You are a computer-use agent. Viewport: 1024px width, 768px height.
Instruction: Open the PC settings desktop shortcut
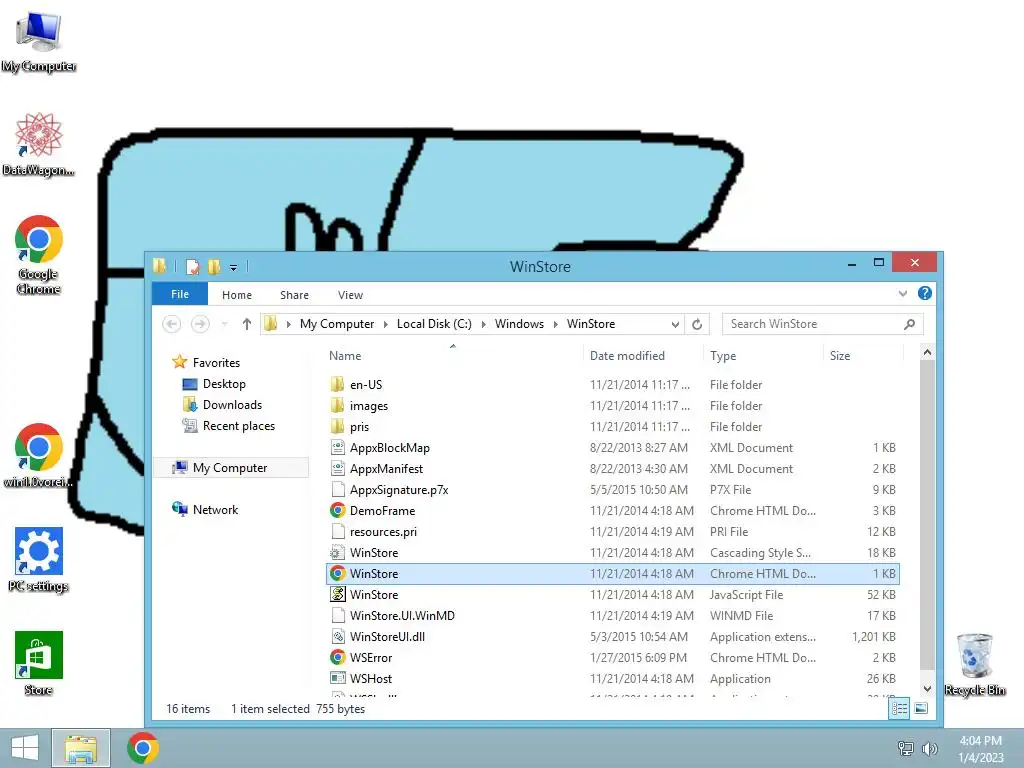39,560
